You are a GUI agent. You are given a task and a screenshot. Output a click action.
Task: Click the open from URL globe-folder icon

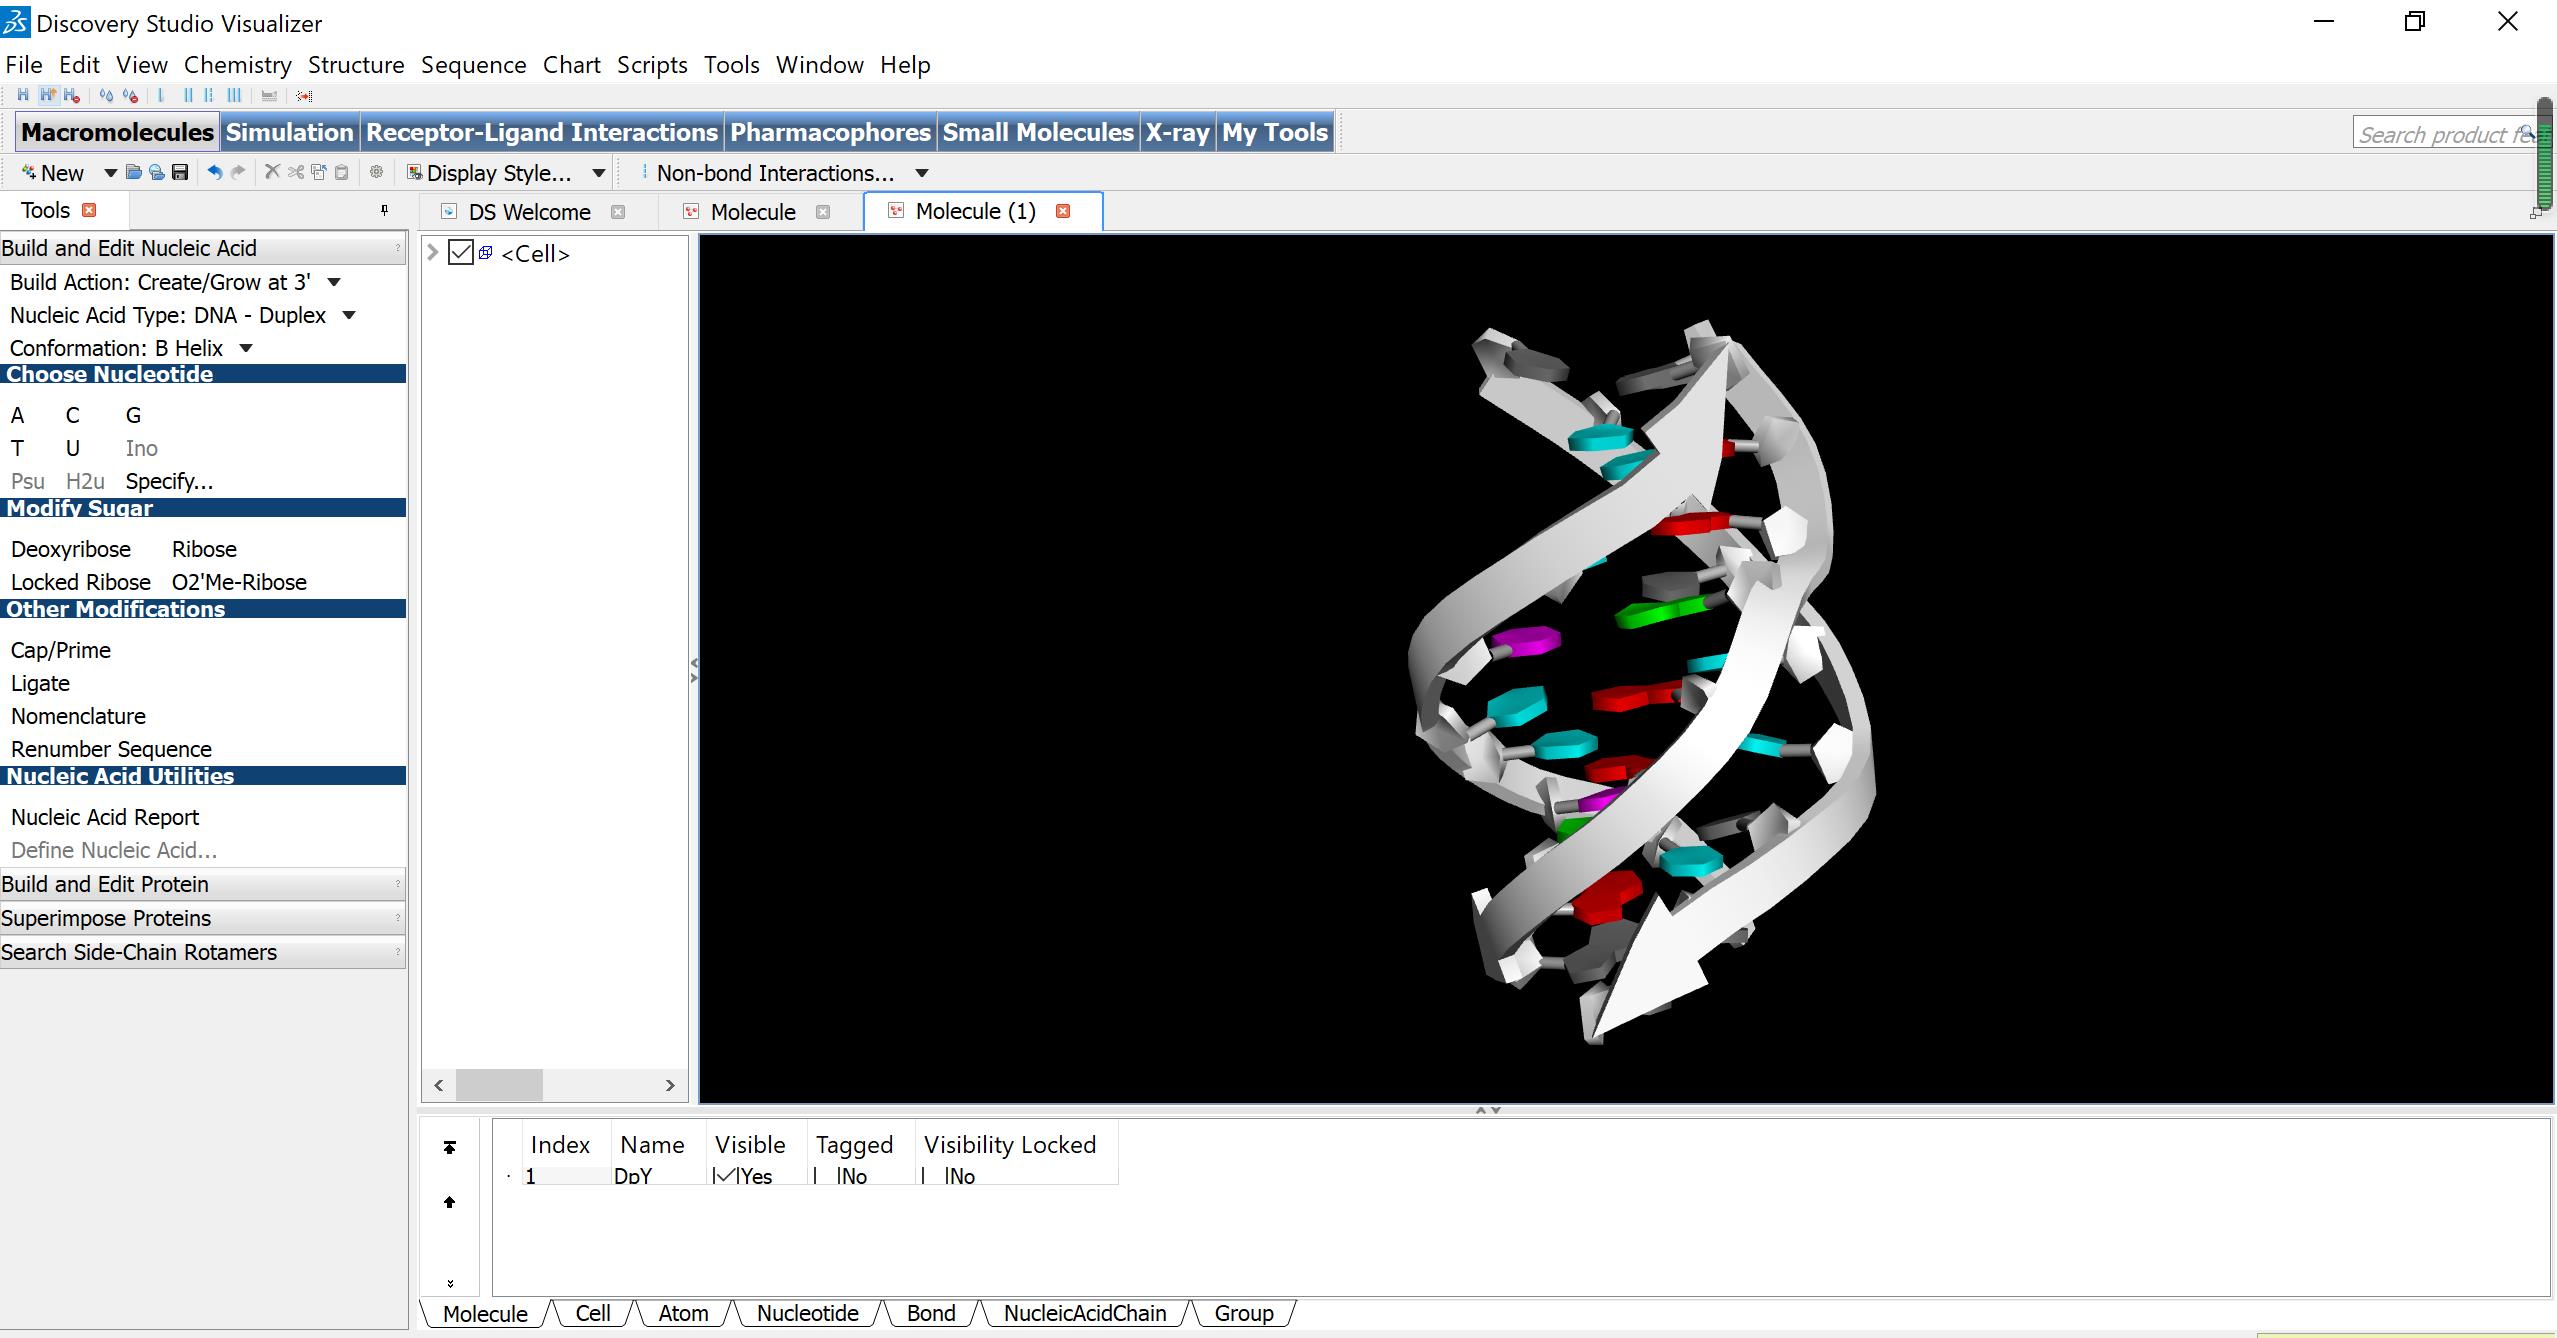pyautogui.click(x=156, y=173)
